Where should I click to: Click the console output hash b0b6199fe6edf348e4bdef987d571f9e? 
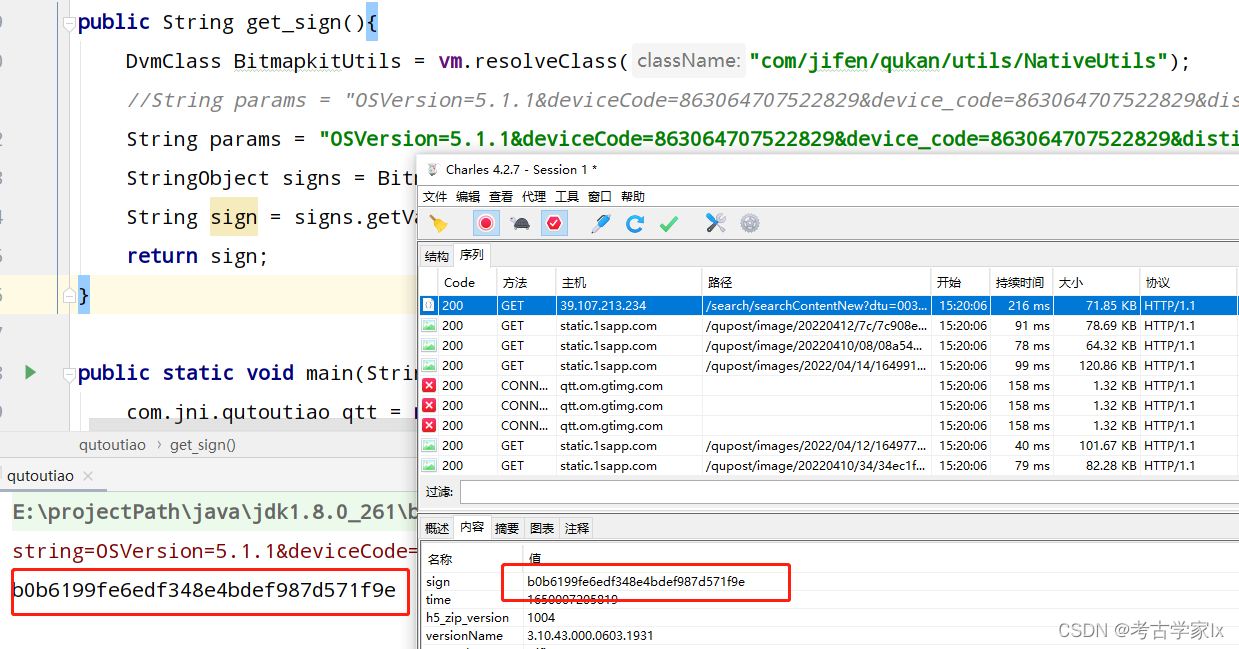(x=204, y=589)
